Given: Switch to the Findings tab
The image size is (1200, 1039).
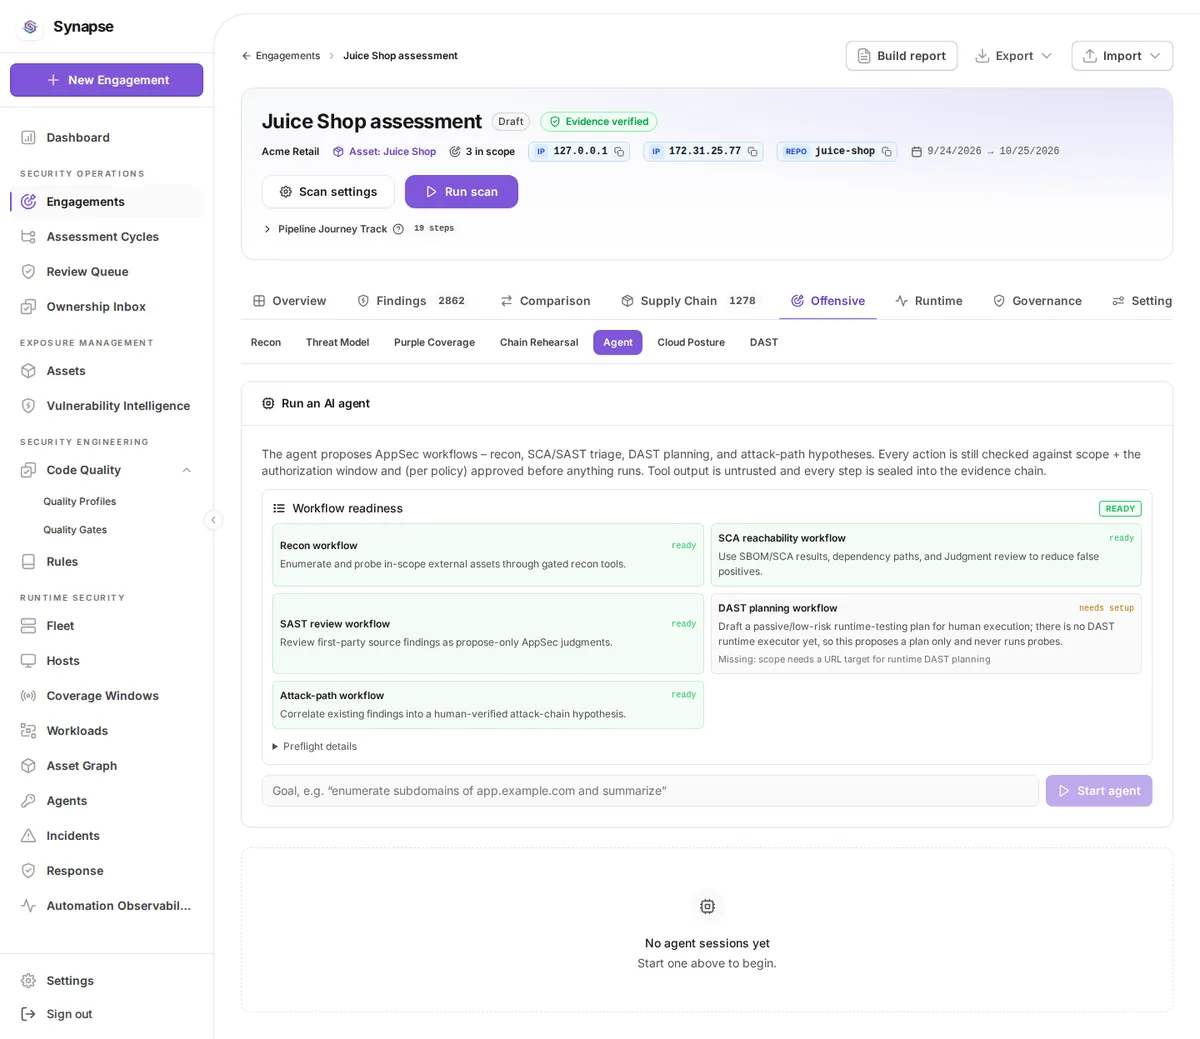Looking at the screenshot, I should [x=411, y=301].
